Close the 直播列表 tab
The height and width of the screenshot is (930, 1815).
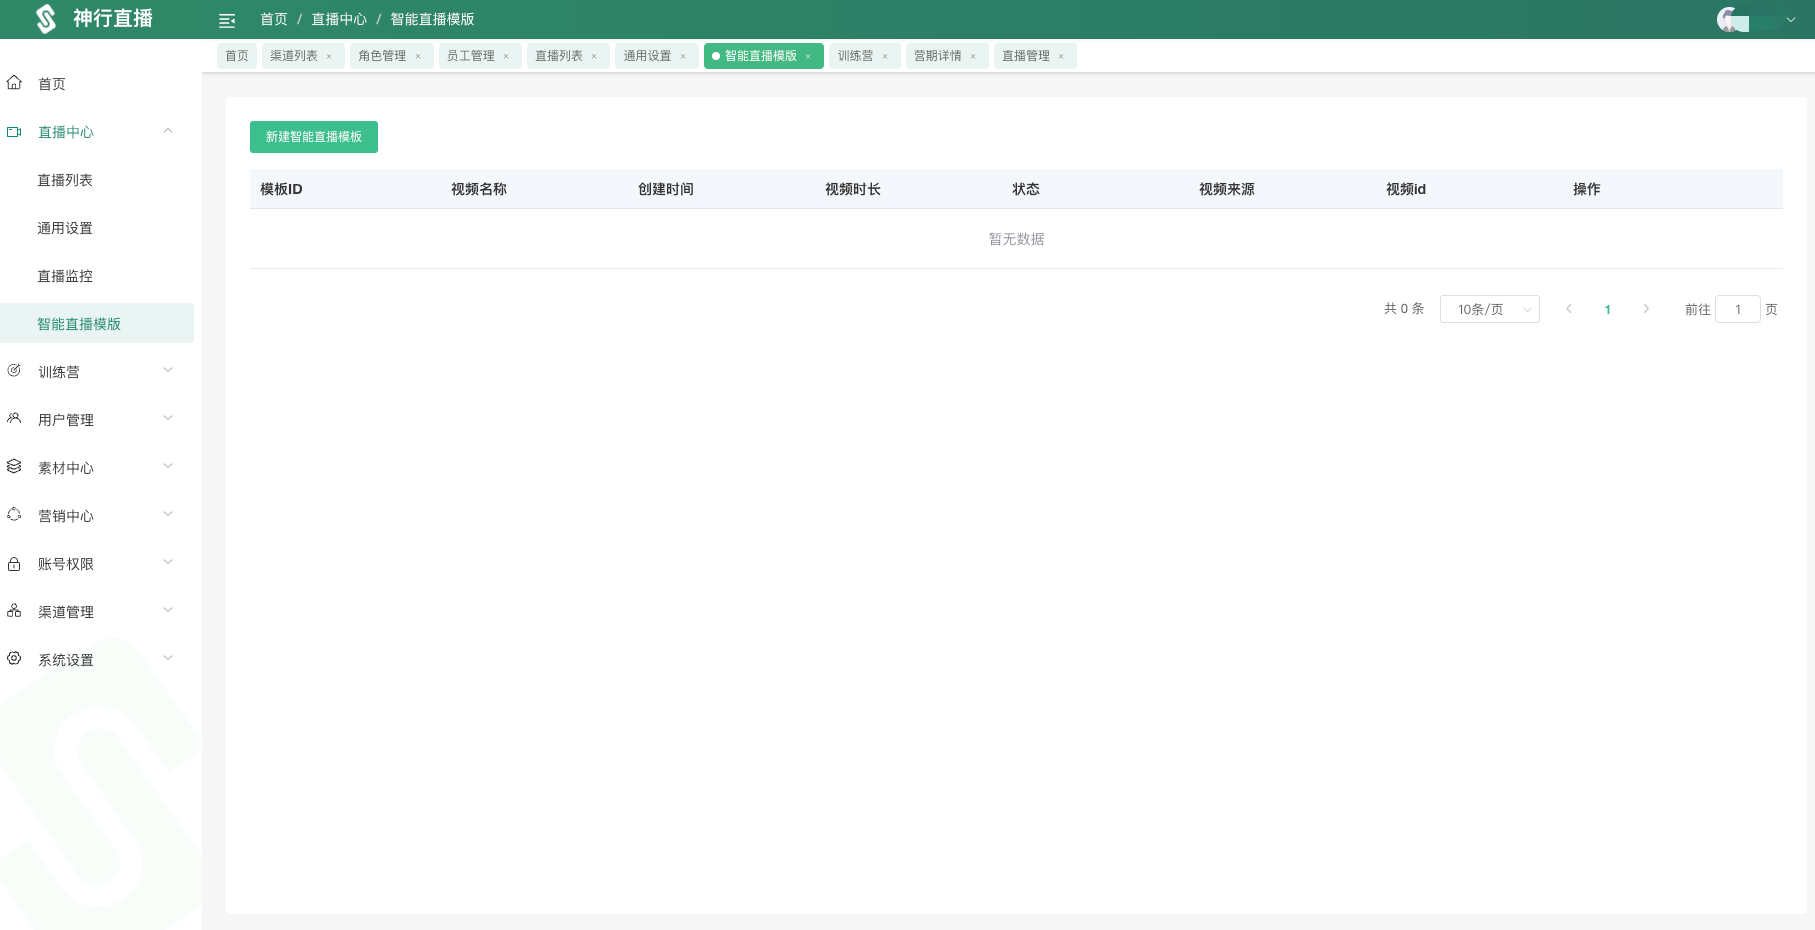click(x=594, y=56)
